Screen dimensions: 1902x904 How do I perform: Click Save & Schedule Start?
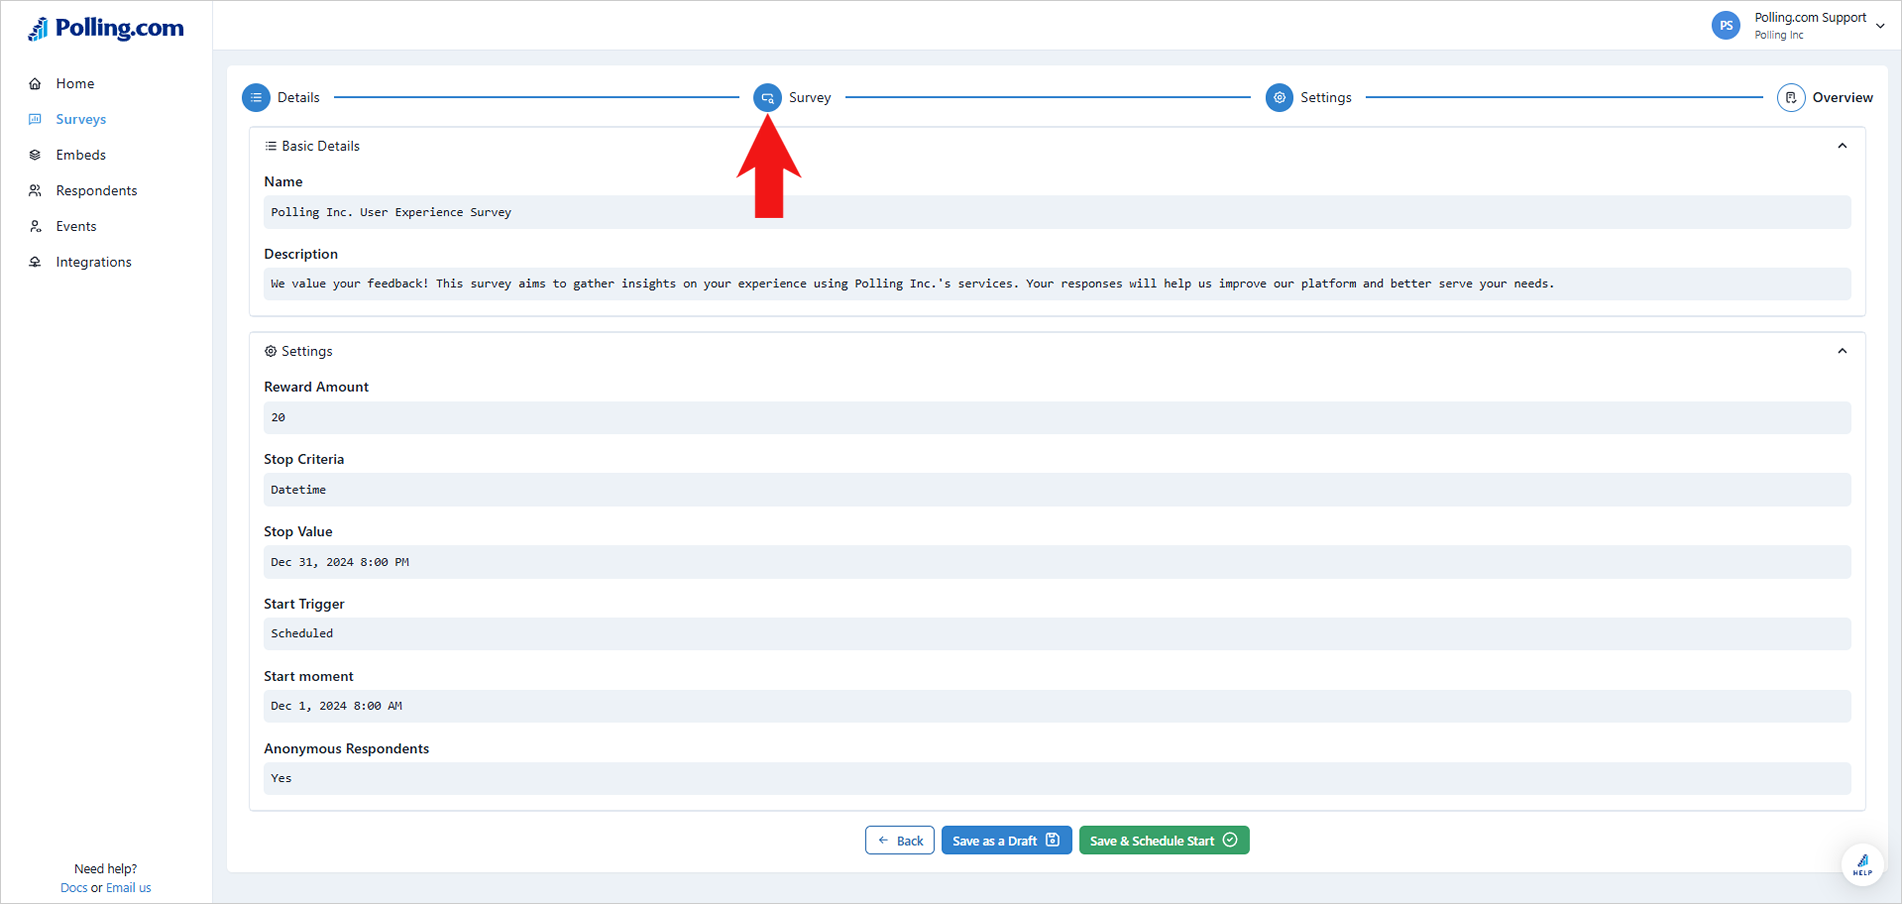click(1164, 840)
